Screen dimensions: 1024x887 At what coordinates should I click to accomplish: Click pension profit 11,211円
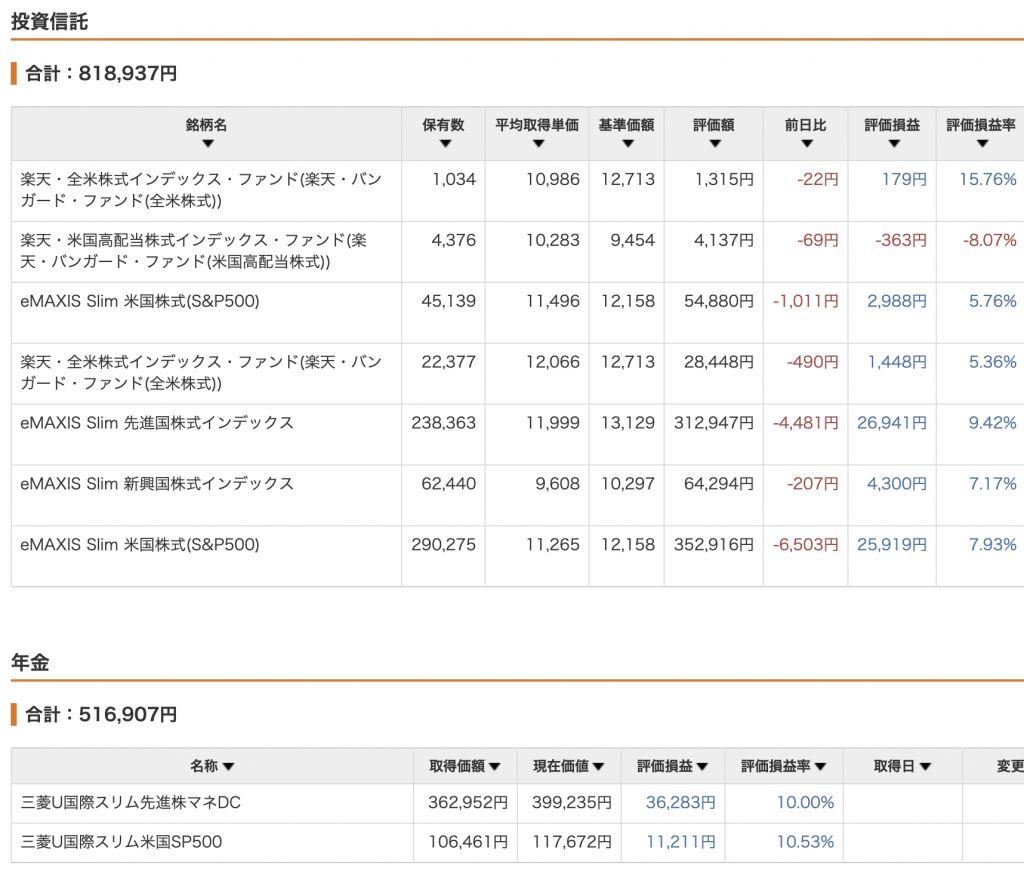(681, 842)
